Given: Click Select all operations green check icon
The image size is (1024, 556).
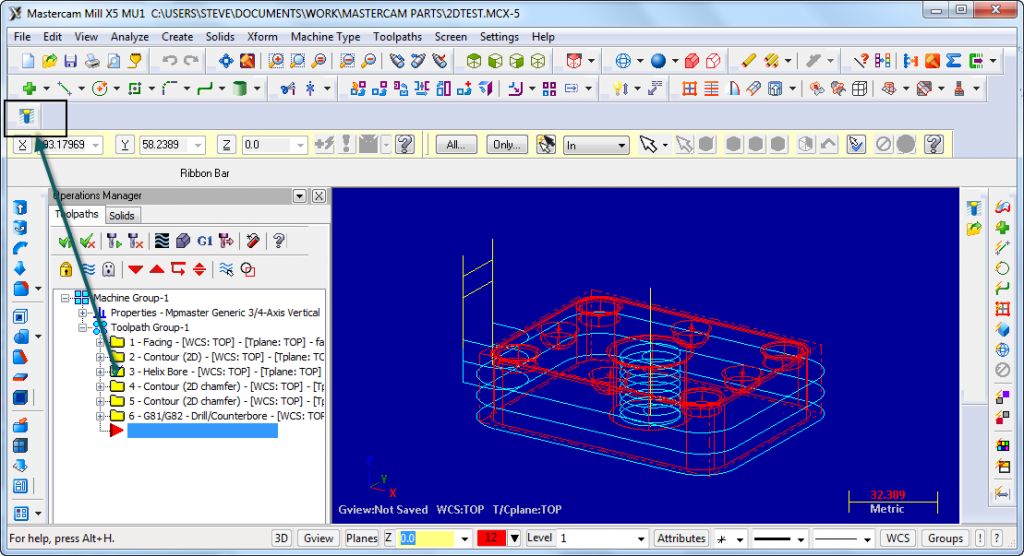Looking at the screenshot, I should click(x=65, y=241).
